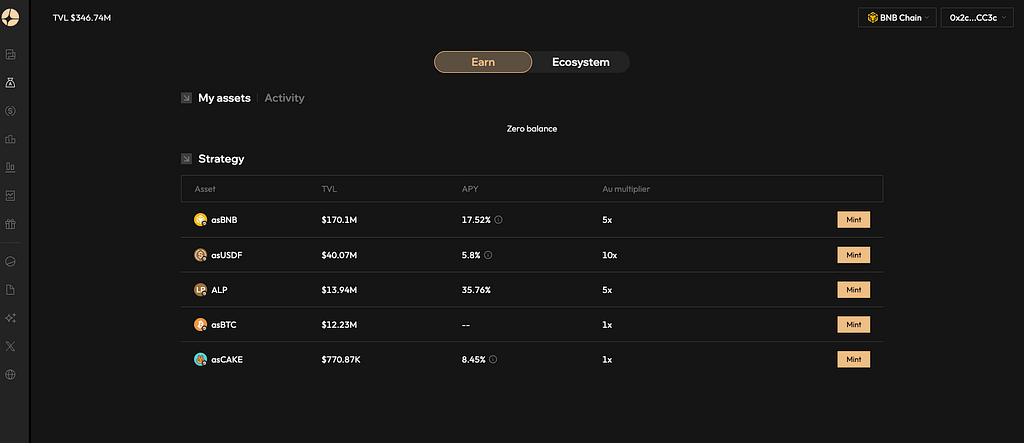Collapse the My assets section arrow
This screenshot has width=1024, height=443.
(186, 98)
